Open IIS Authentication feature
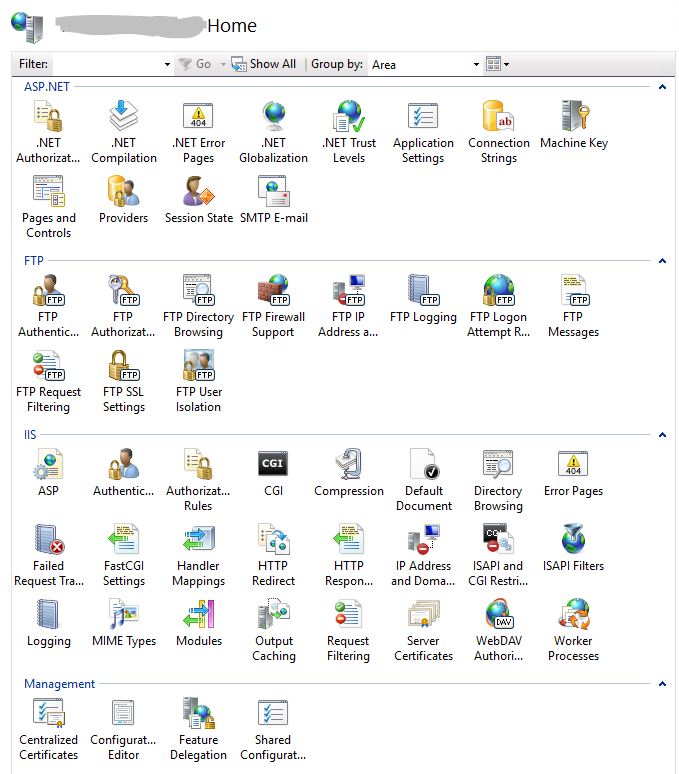The height and width of the screenshot is (774, 679). pos(123,473)
